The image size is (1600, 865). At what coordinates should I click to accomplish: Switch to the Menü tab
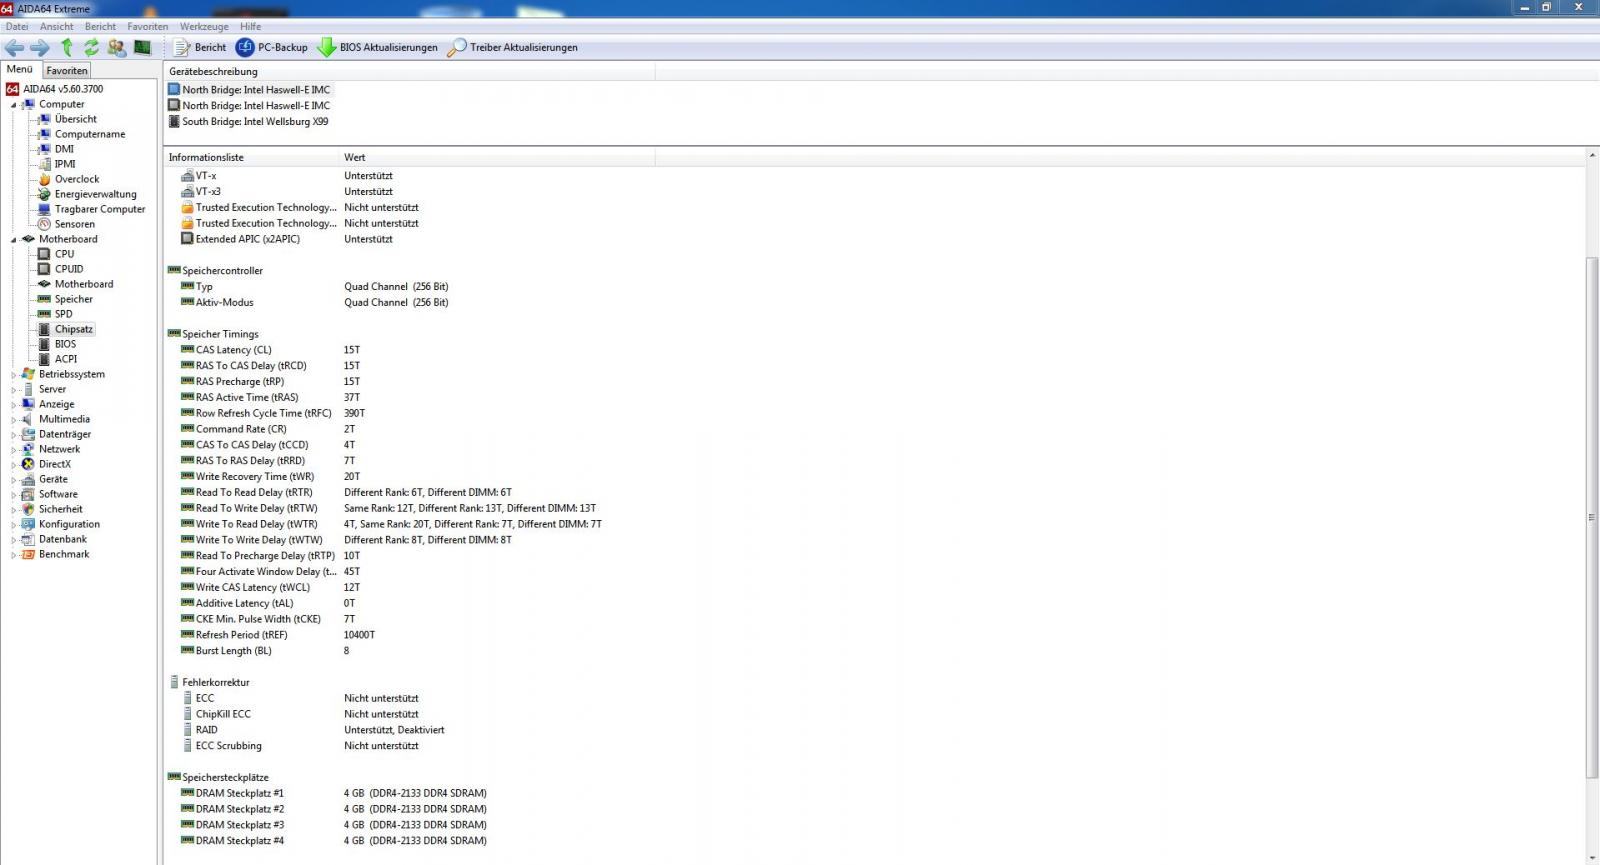(20, 69)
